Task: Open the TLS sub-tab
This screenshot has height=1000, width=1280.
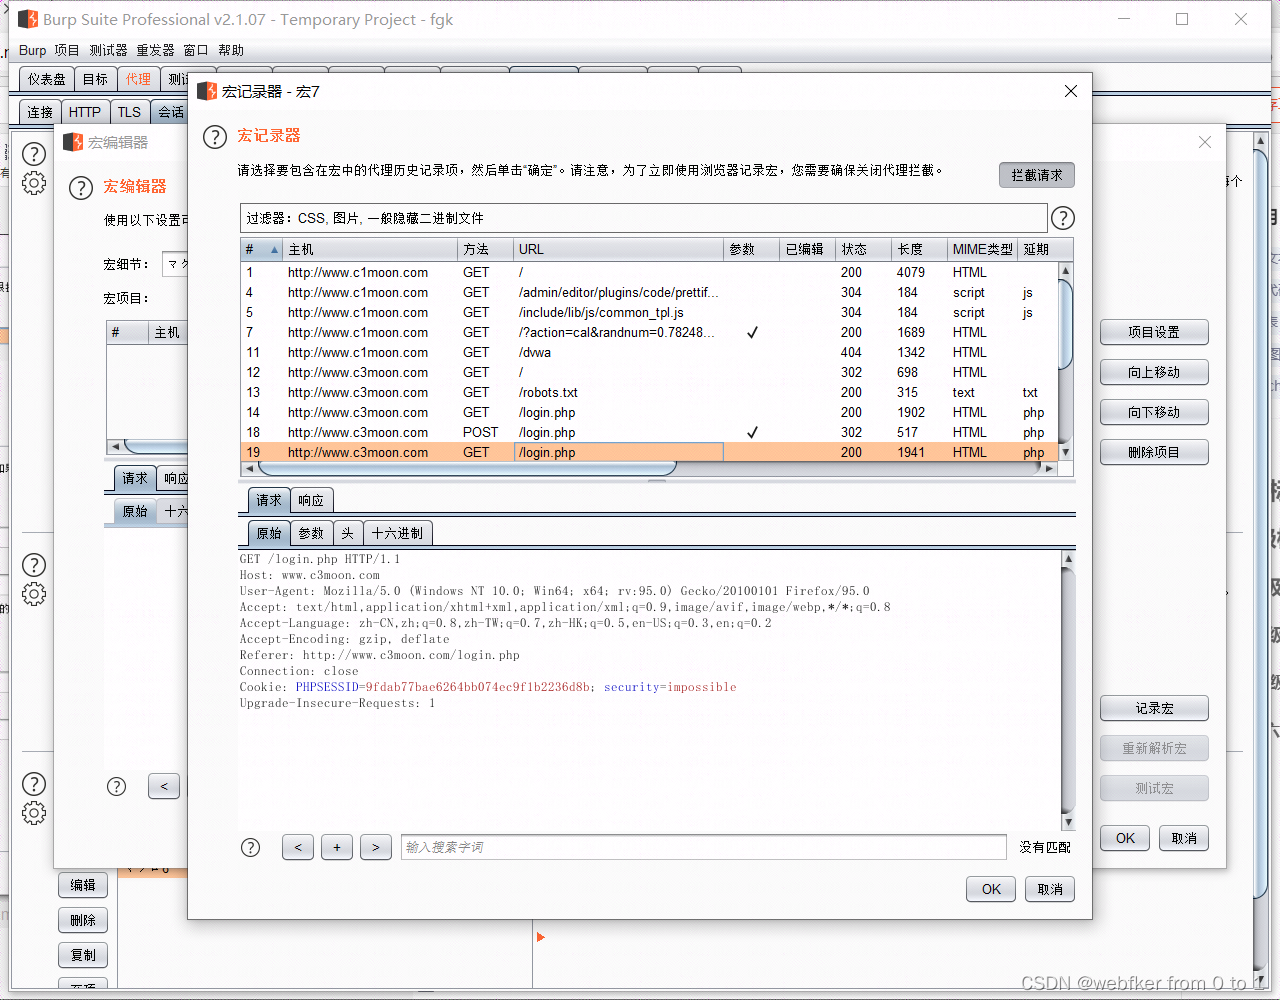Action: 129,112
